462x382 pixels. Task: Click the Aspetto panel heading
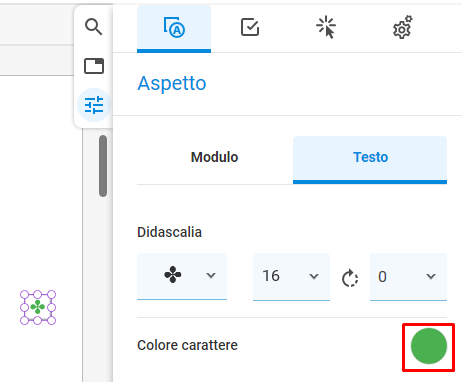(172, 83)
